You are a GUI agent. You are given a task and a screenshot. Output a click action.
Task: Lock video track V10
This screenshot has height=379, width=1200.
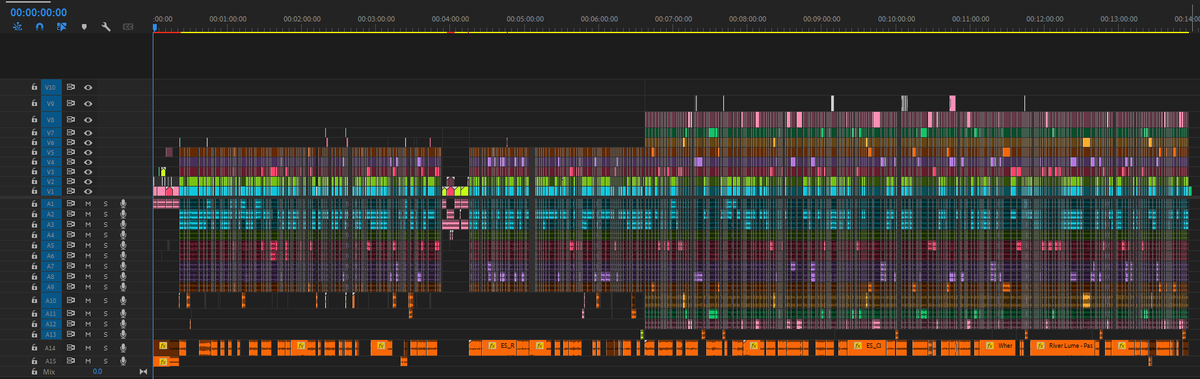[x=34, y=88]
